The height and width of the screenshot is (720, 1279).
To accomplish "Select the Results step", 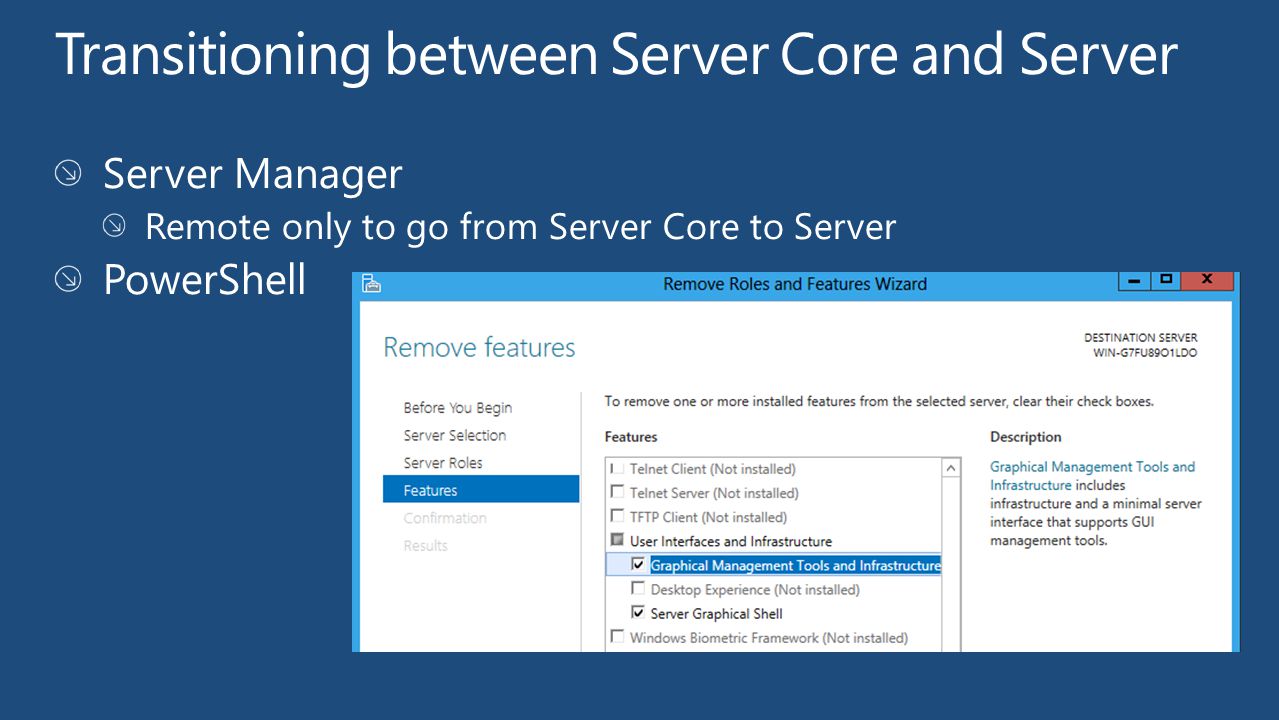I will [425, 546].
